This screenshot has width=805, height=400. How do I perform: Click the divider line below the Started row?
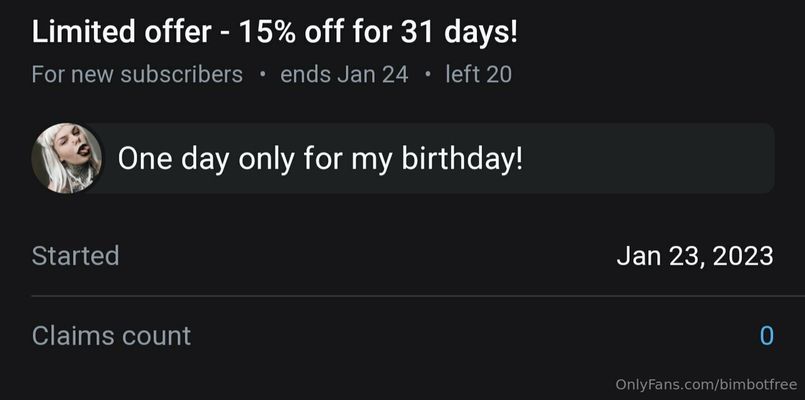click(x=402, y=296)
